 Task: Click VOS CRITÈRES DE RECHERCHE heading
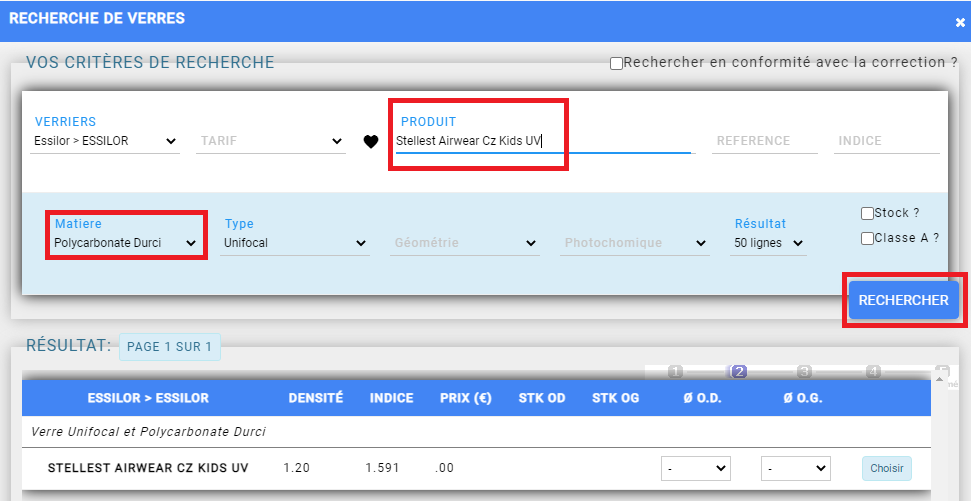pos(150,63)
